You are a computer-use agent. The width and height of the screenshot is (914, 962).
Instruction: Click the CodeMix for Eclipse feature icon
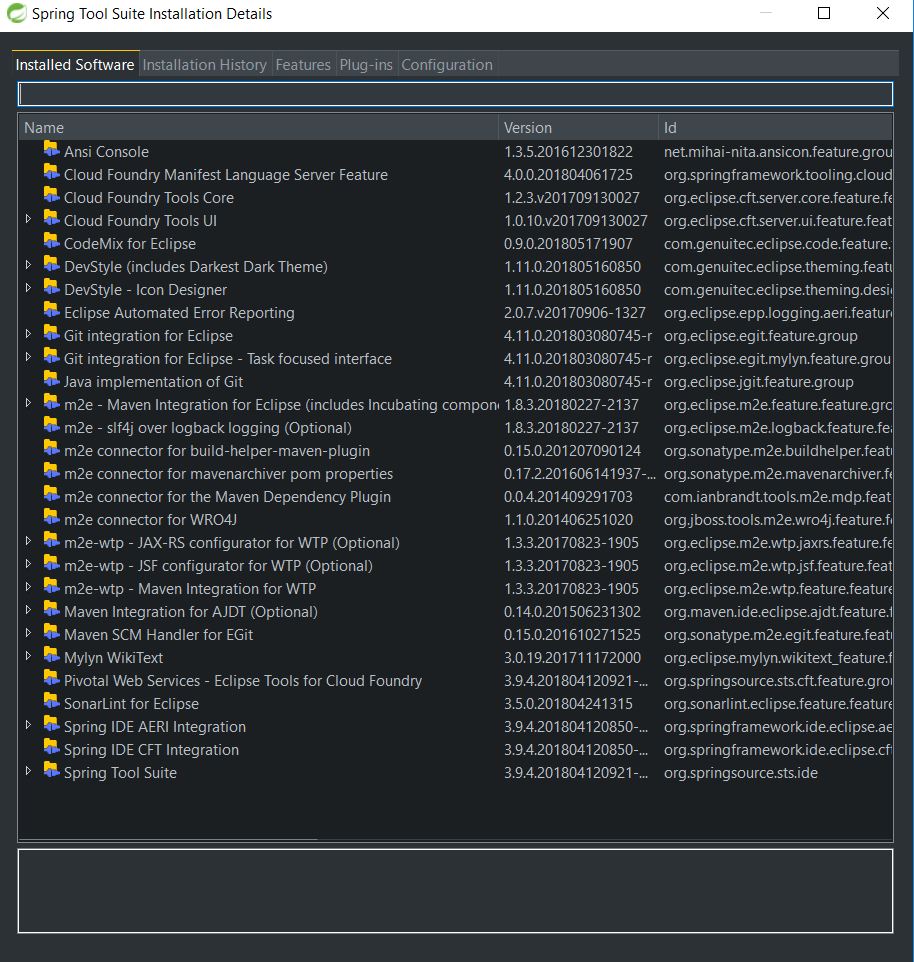coord(52,242)
